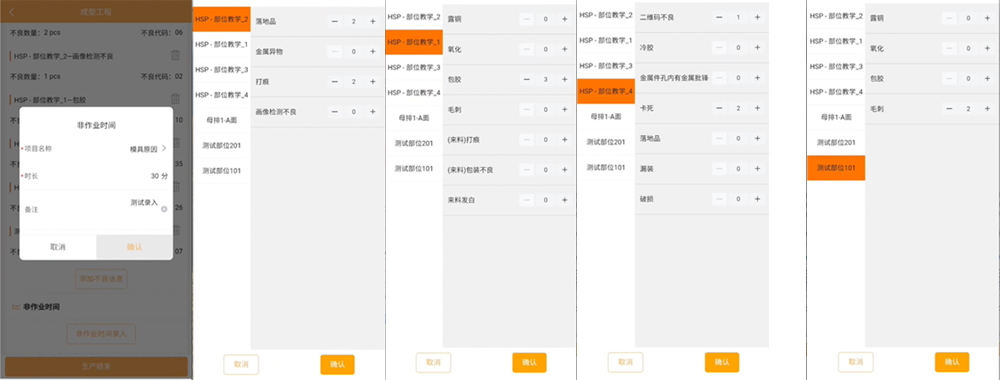Viewport: 1000px width, 380px height.
Task: Open 测试部位201 tab beside the 画像检测不良 row
Action: [x=221, y=145]
